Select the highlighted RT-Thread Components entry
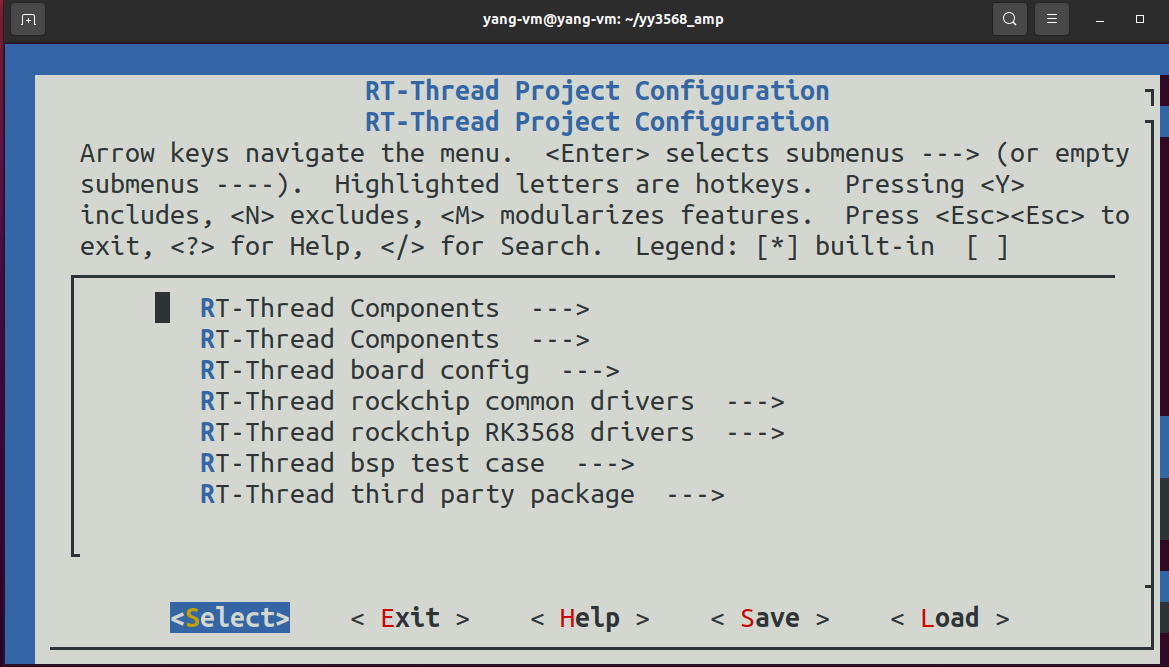 (349, 308)
